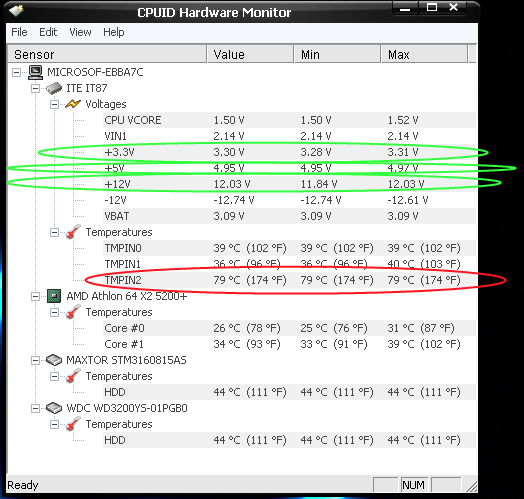Click the ITE IT87 chip icon

(x=54, y=88)
